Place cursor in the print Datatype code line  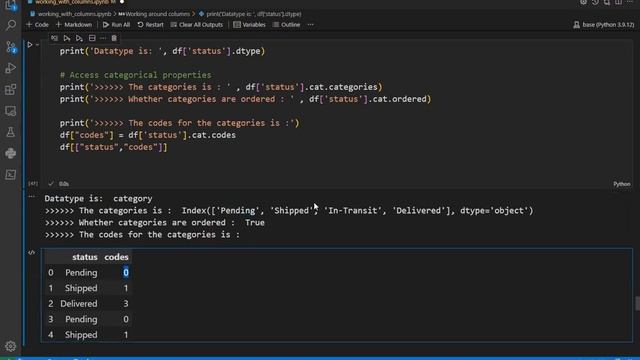(x=162, y=51)
